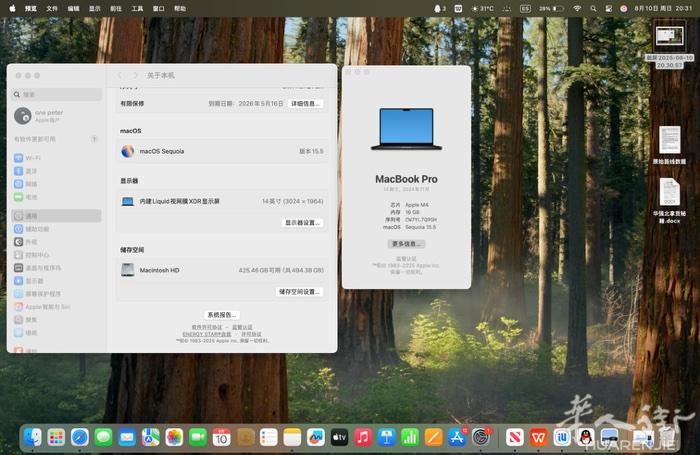Open Freeform app in the Dock
700x455 pixels.
316,437
